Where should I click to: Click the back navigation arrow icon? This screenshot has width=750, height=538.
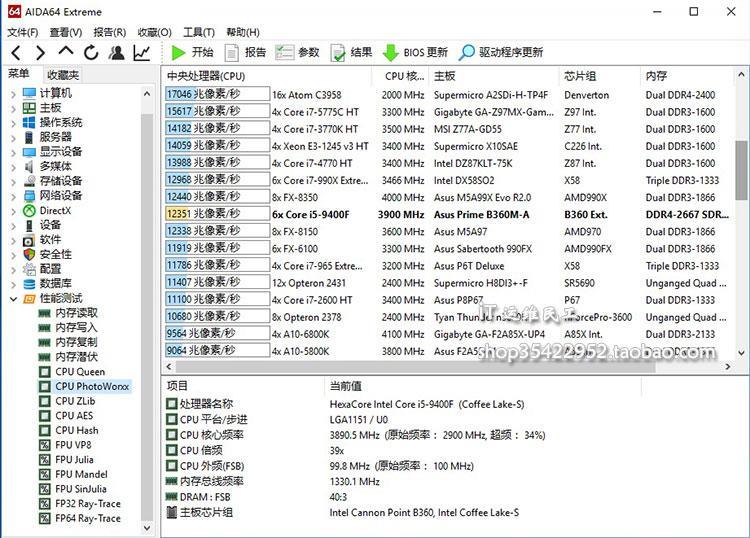pyautogui.click(x=17, y=52)
